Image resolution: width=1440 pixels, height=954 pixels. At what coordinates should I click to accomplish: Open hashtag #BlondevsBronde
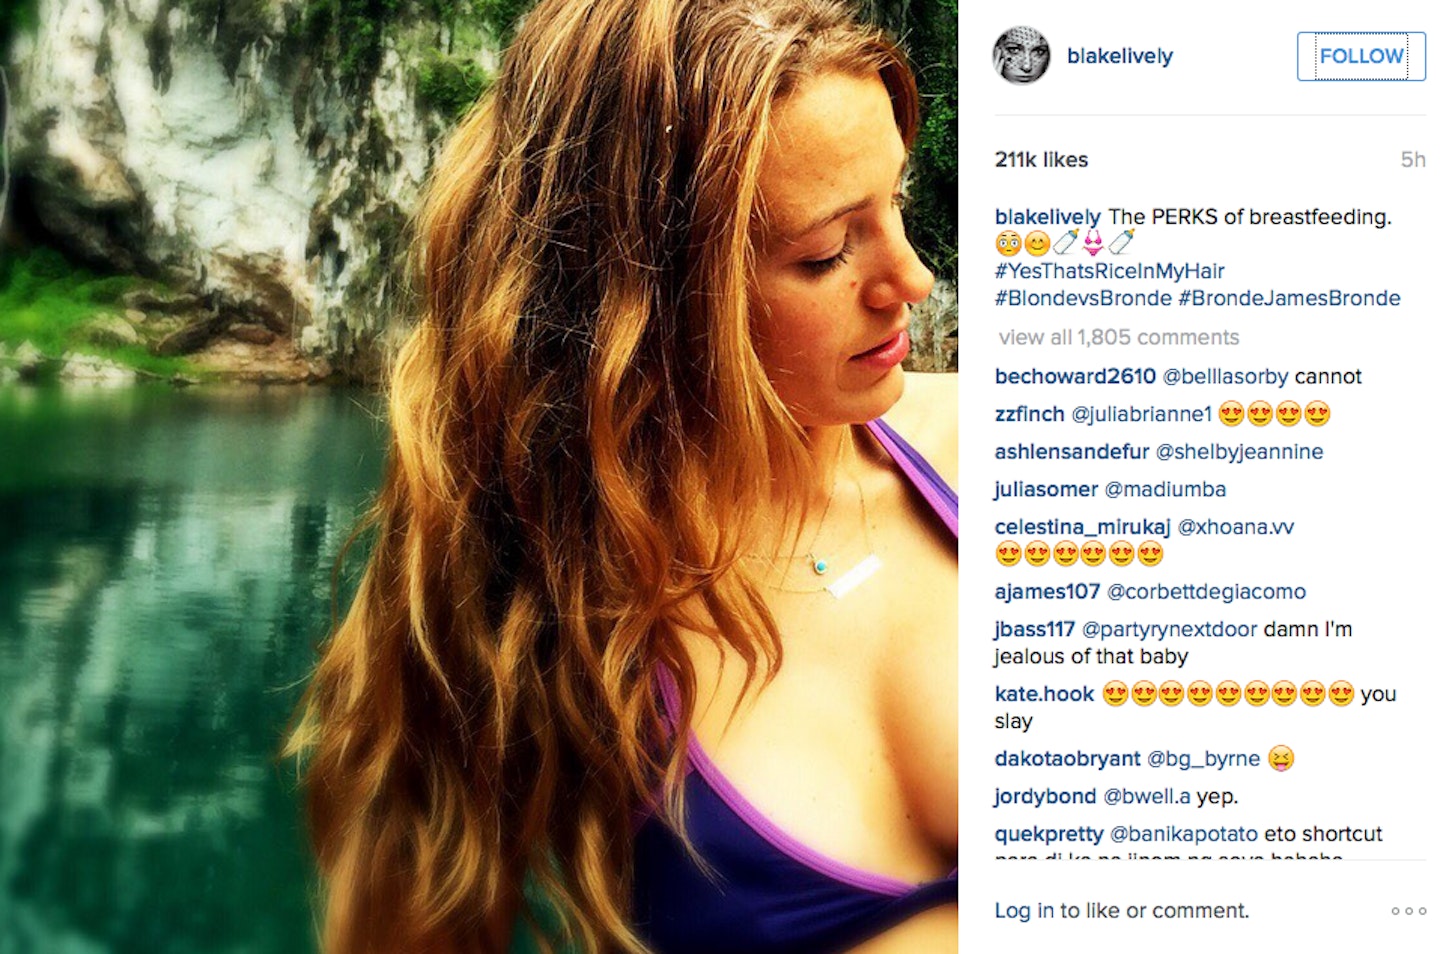[x=1083, y=298]
